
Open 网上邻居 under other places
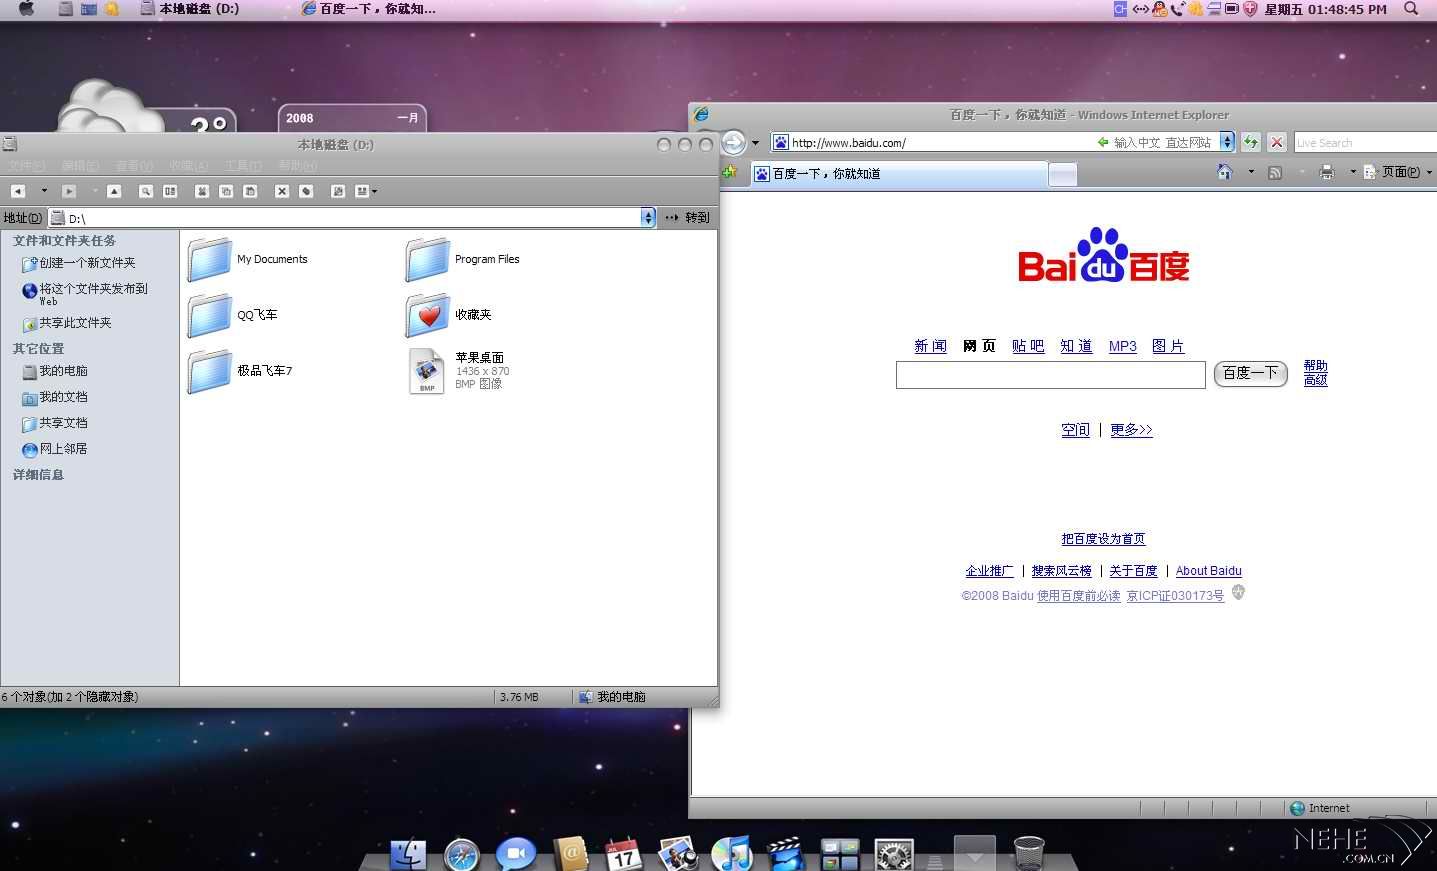[55, 449]
